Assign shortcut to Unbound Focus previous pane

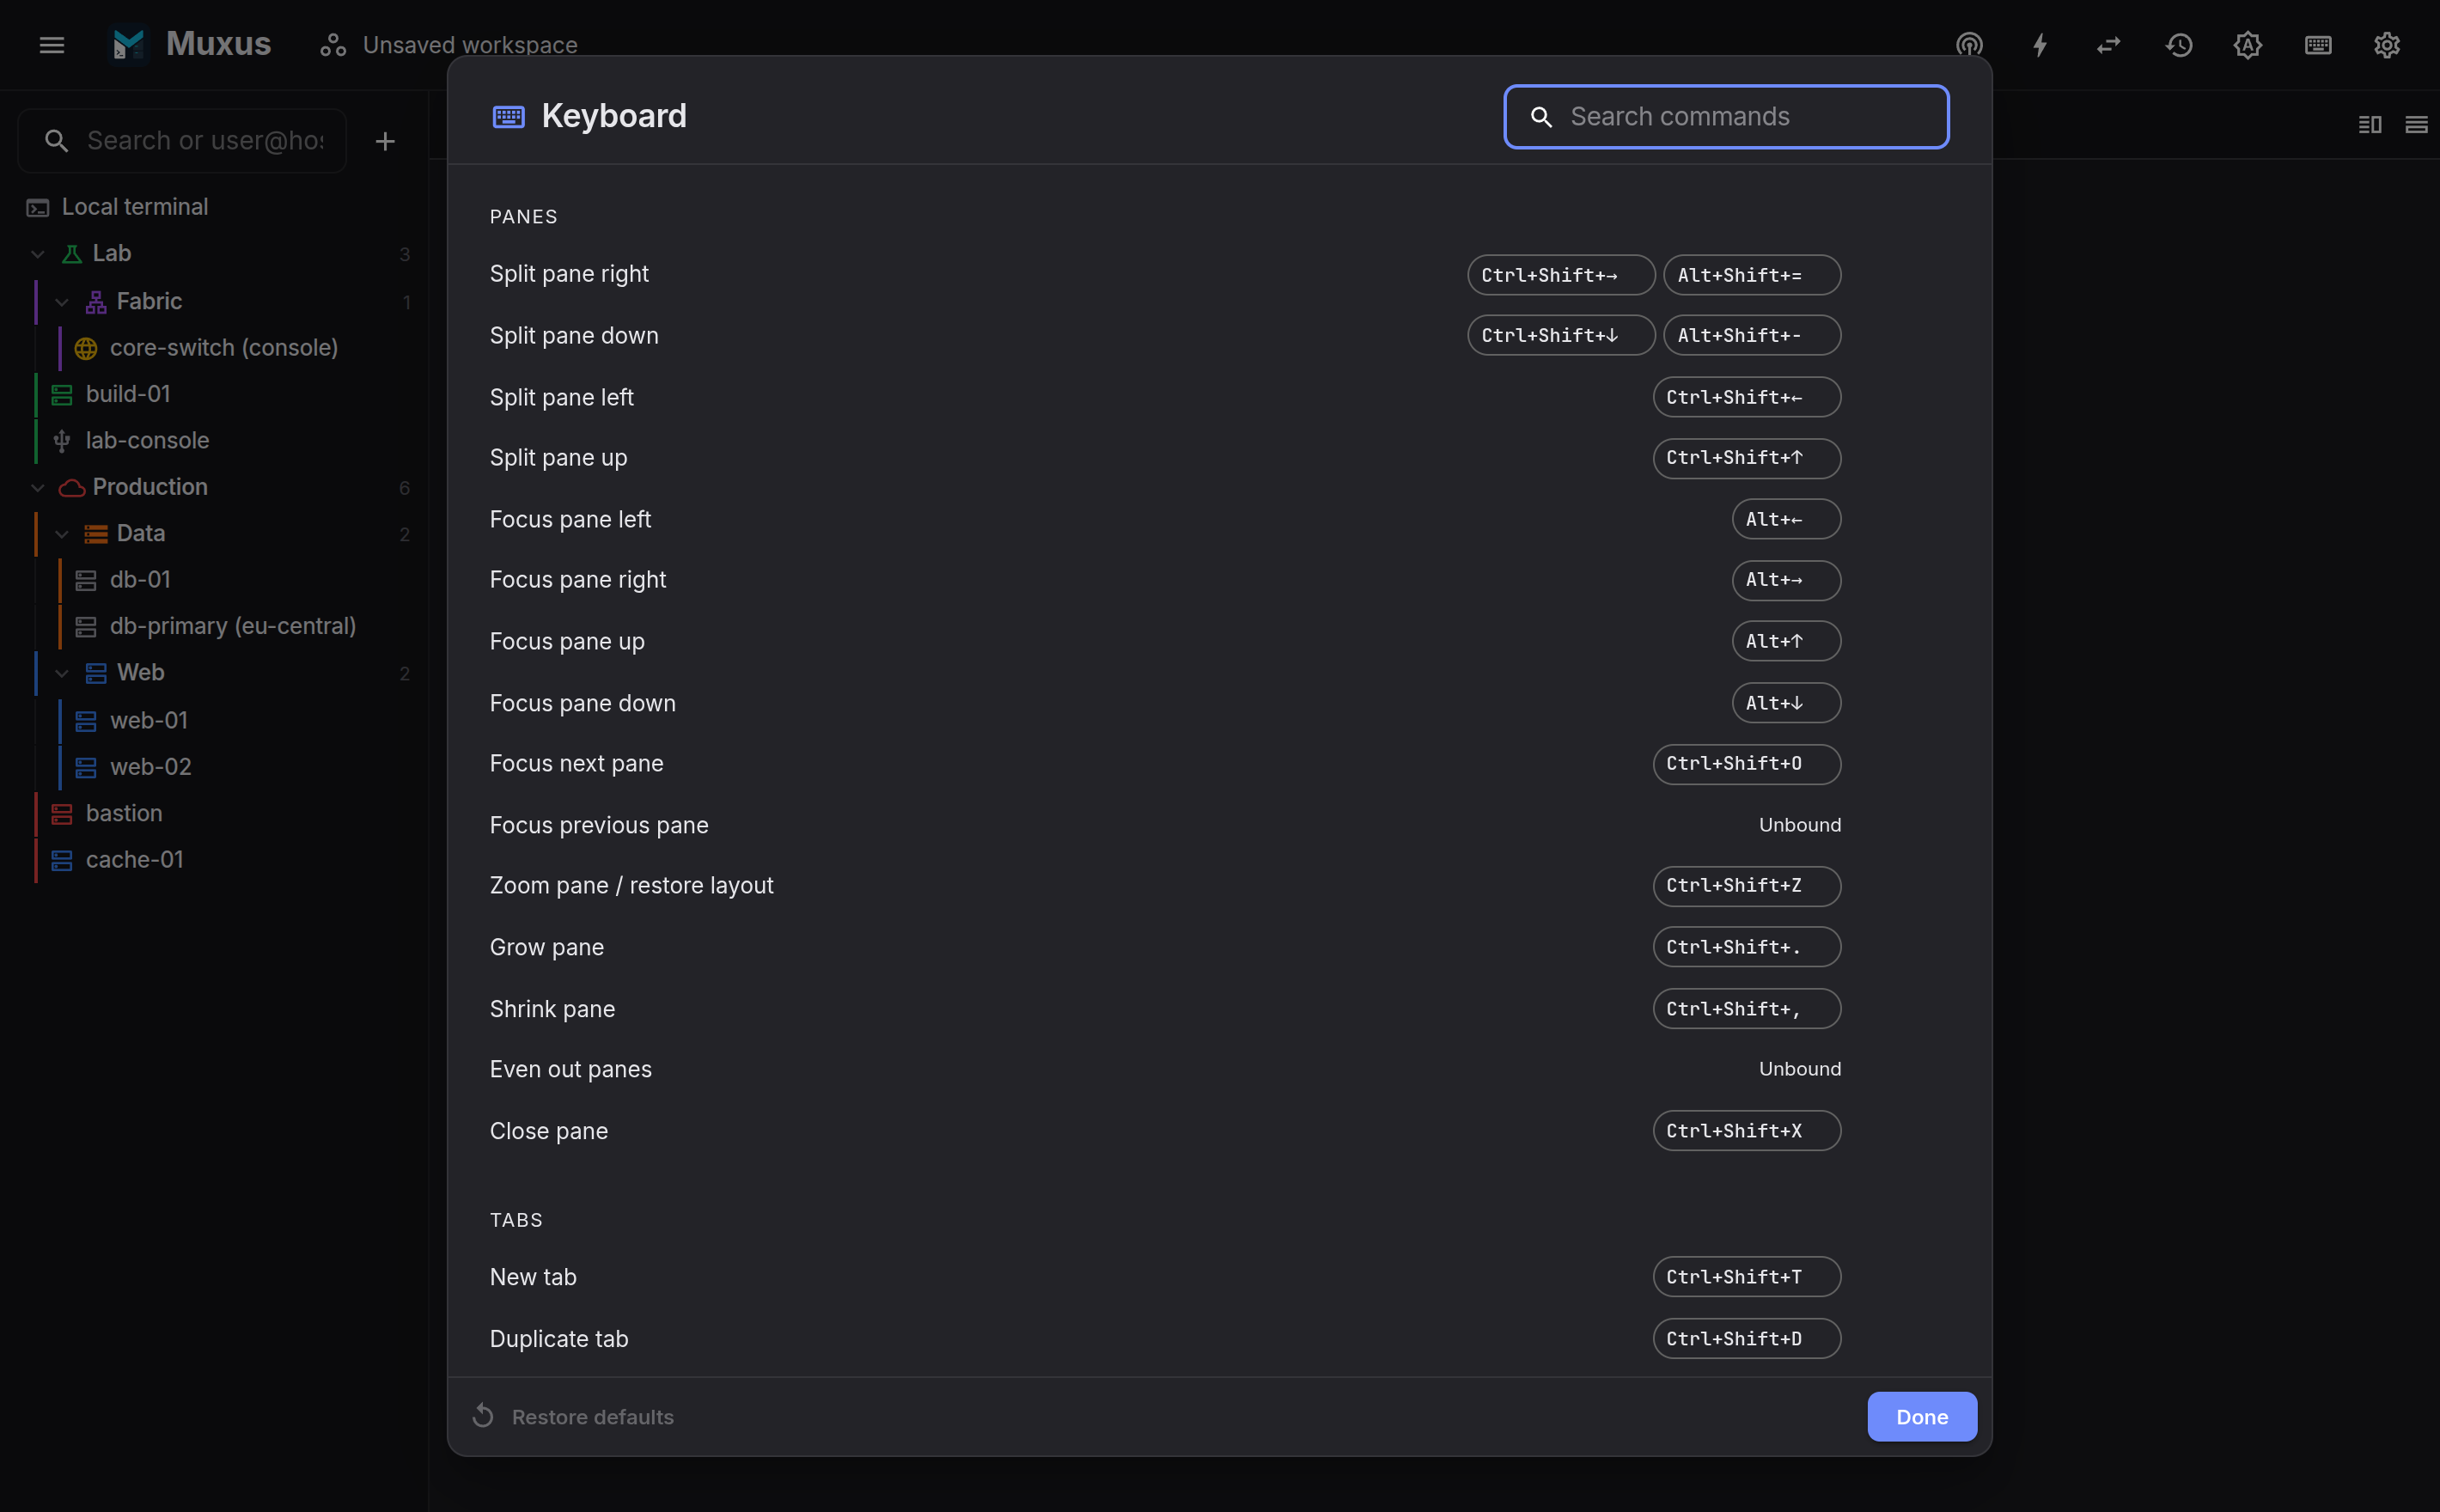pyautogui.click(x=1799, y=825)
